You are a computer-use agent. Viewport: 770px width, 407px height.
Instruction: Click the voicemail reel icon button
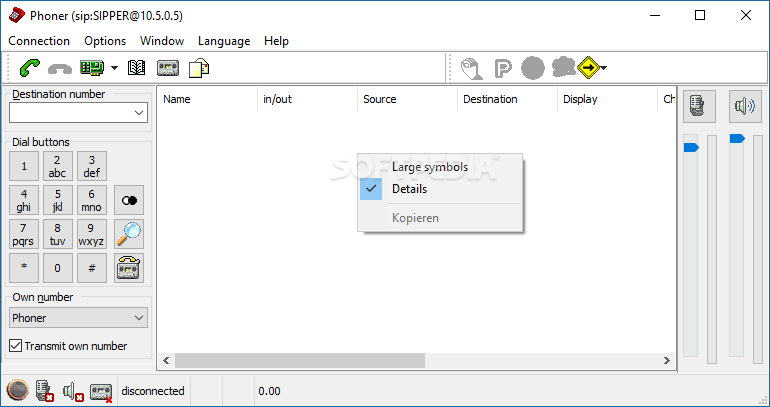pos(129,200)
